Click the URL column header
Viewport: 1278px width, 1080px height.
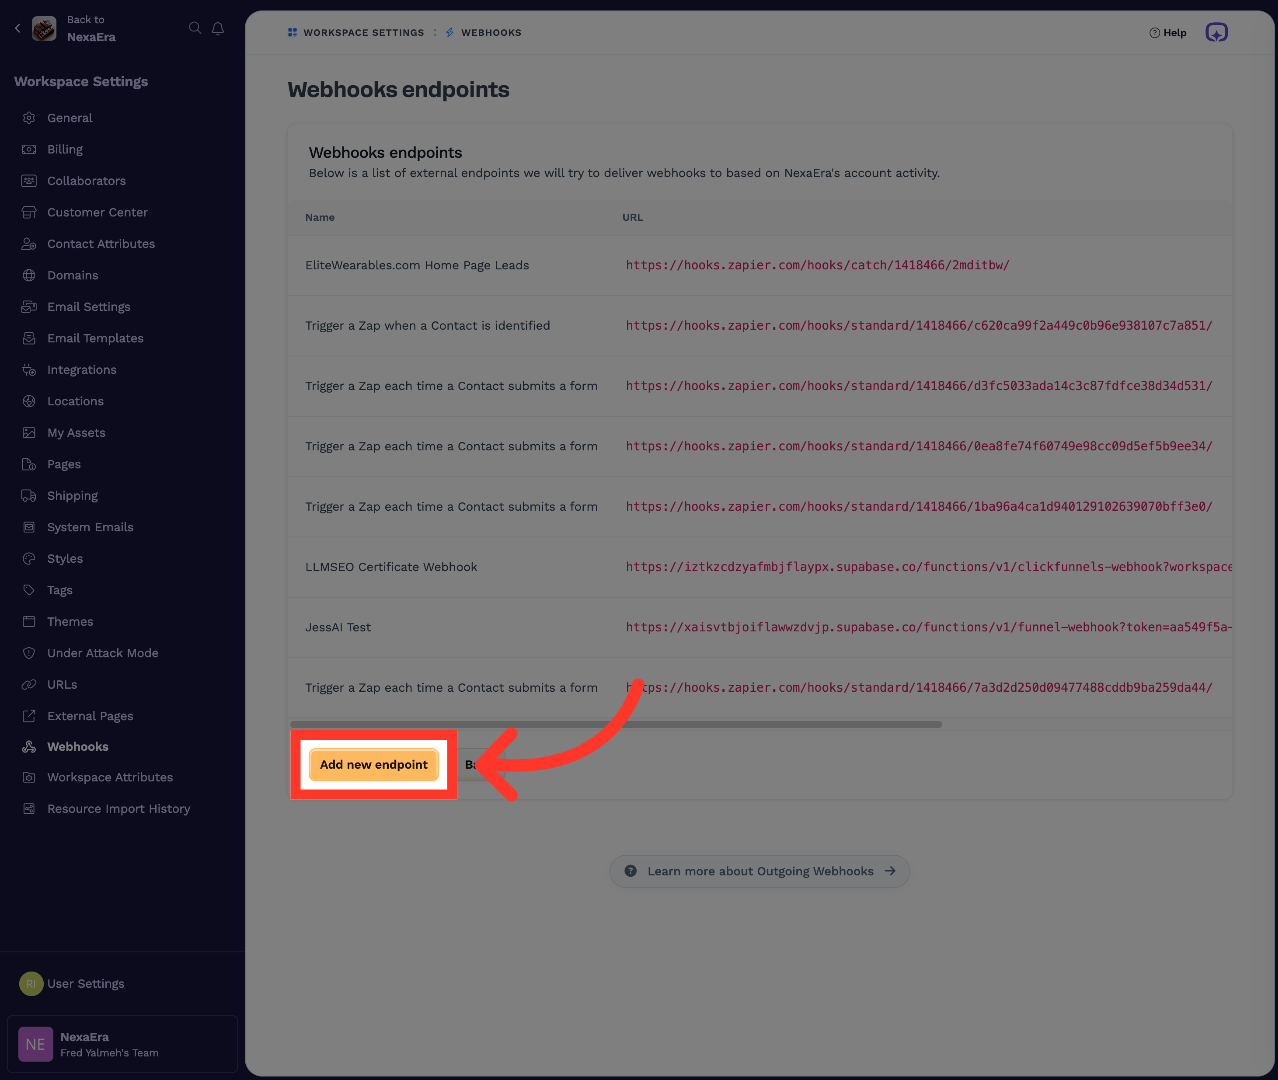(633, 218)
